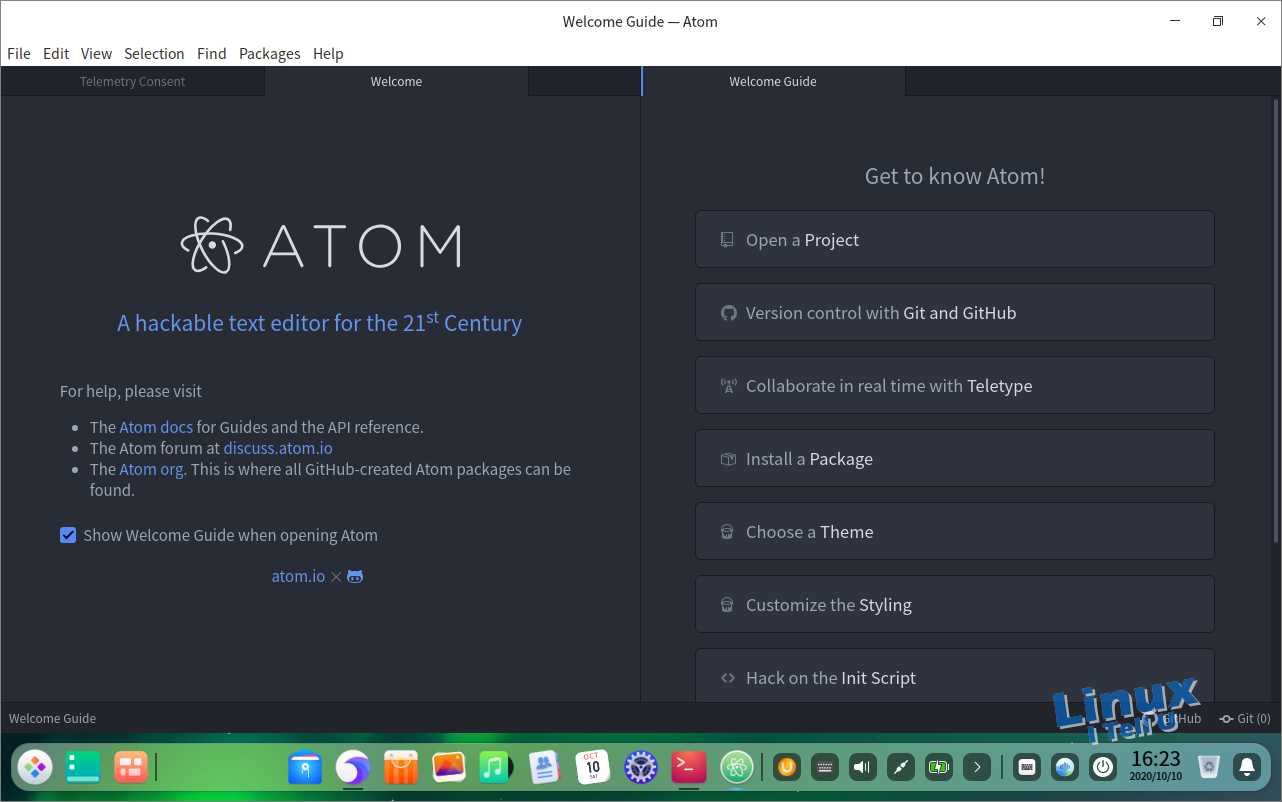The width and height of the screenshot is (1282, 802).
Task: Click the blue globe dock icon
Action: (x=1065, y=767)
